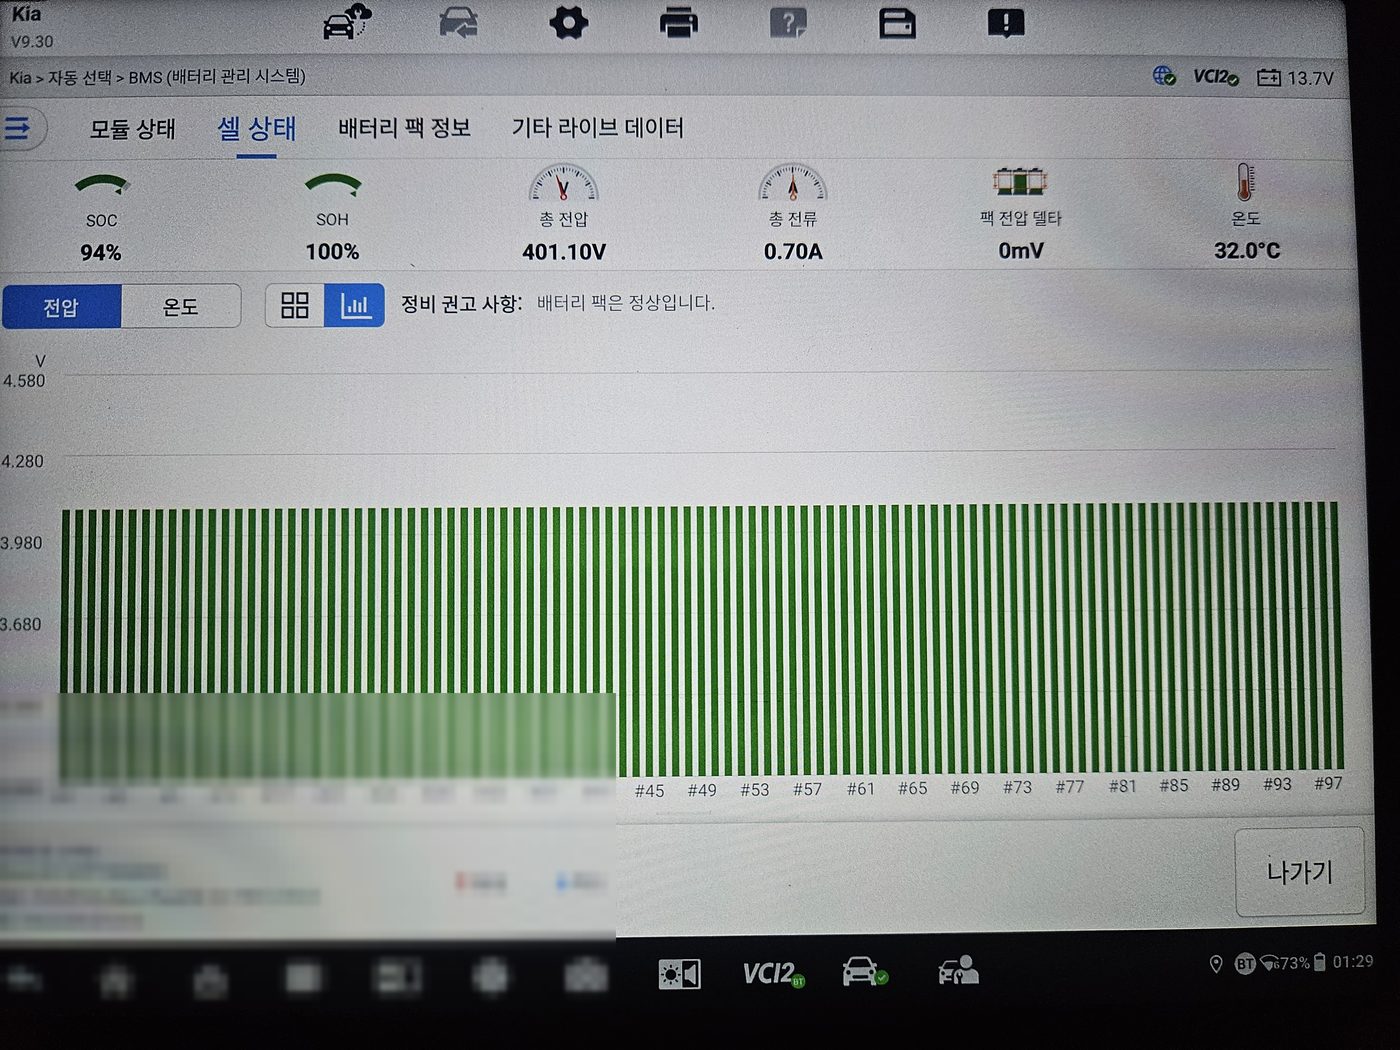
Task: Tap the vehicle cloud icon in top toolbar
Action: click(x=346, y=22)
